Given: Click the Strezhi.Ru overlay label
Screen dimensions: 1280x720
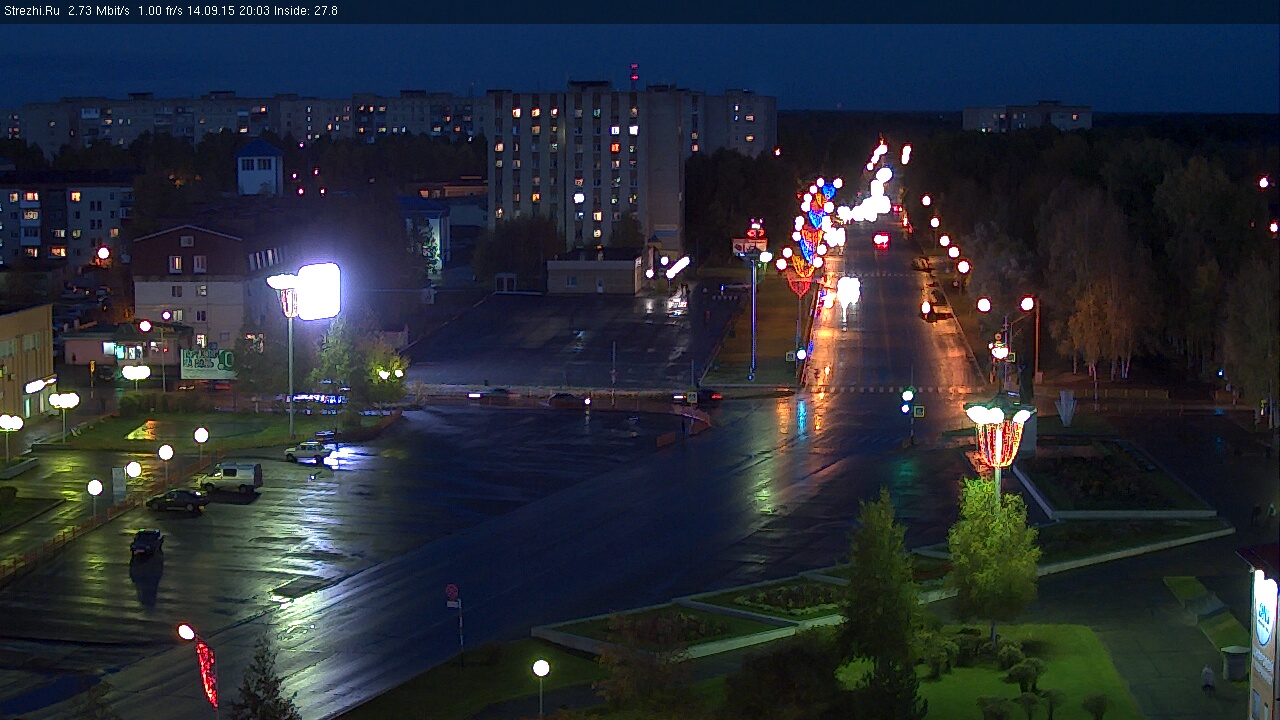Looking at the screenshot, I should click(31, 11).
